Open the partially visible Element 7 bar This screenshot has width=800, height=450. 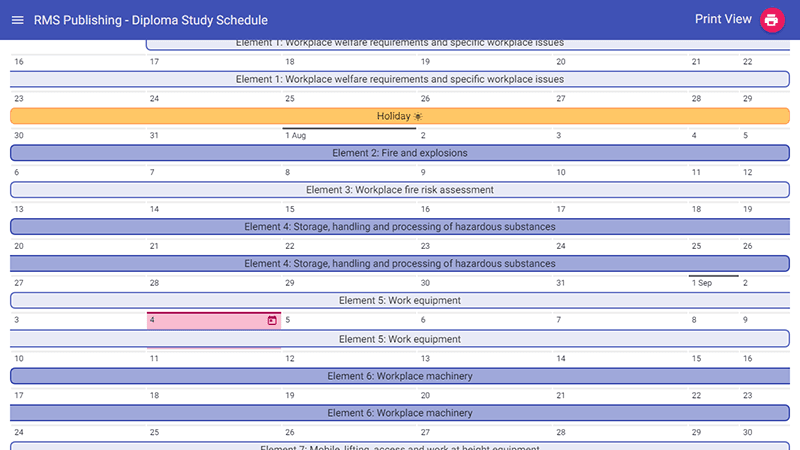[400, 446]
